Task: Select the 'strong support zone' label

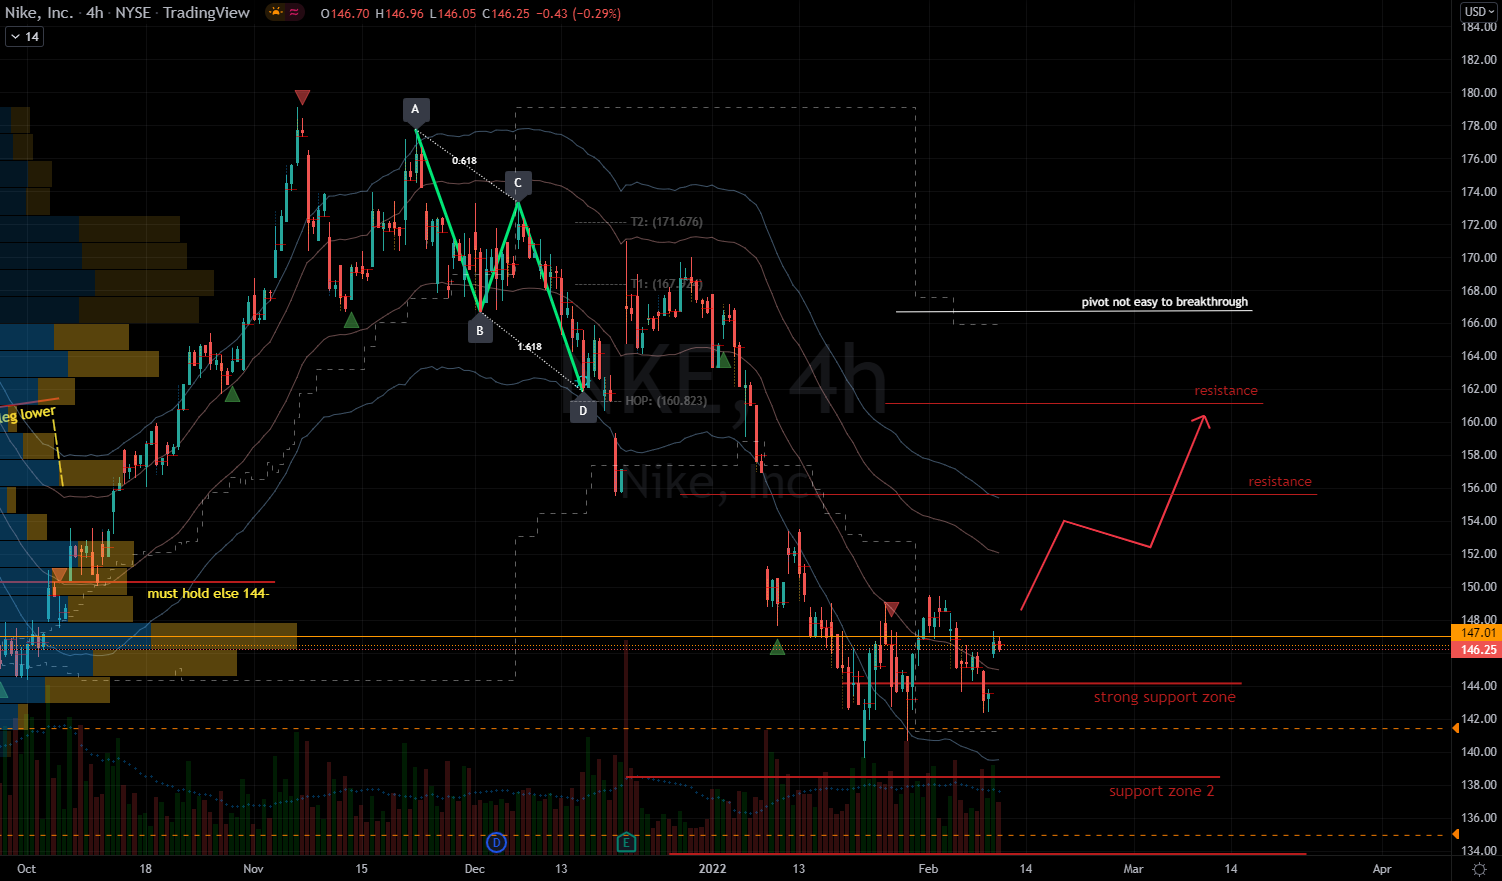Action: [x=1165, y=697]
